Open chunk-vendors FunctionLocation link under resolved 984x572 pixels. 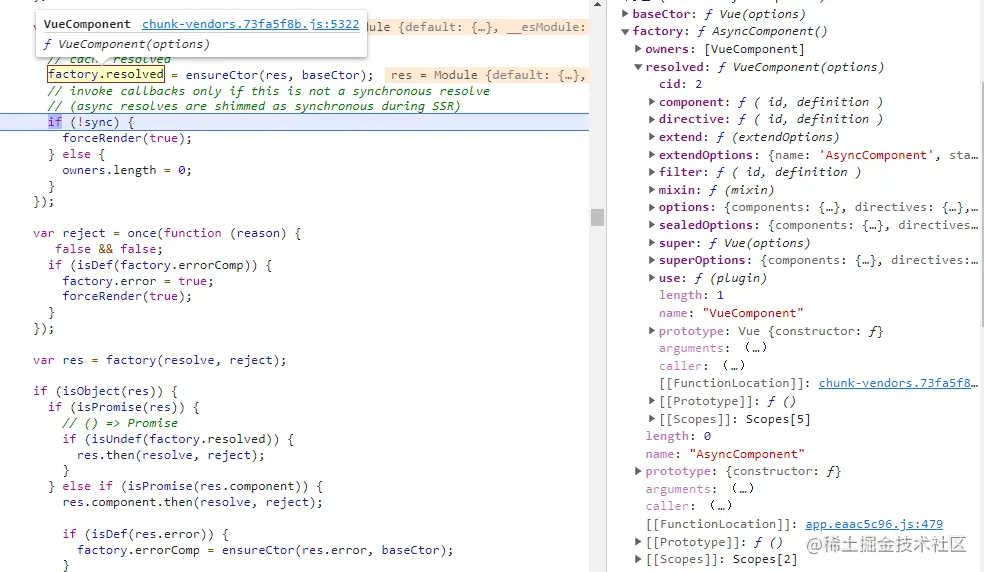pyautogui.click(x=898, y=383)
